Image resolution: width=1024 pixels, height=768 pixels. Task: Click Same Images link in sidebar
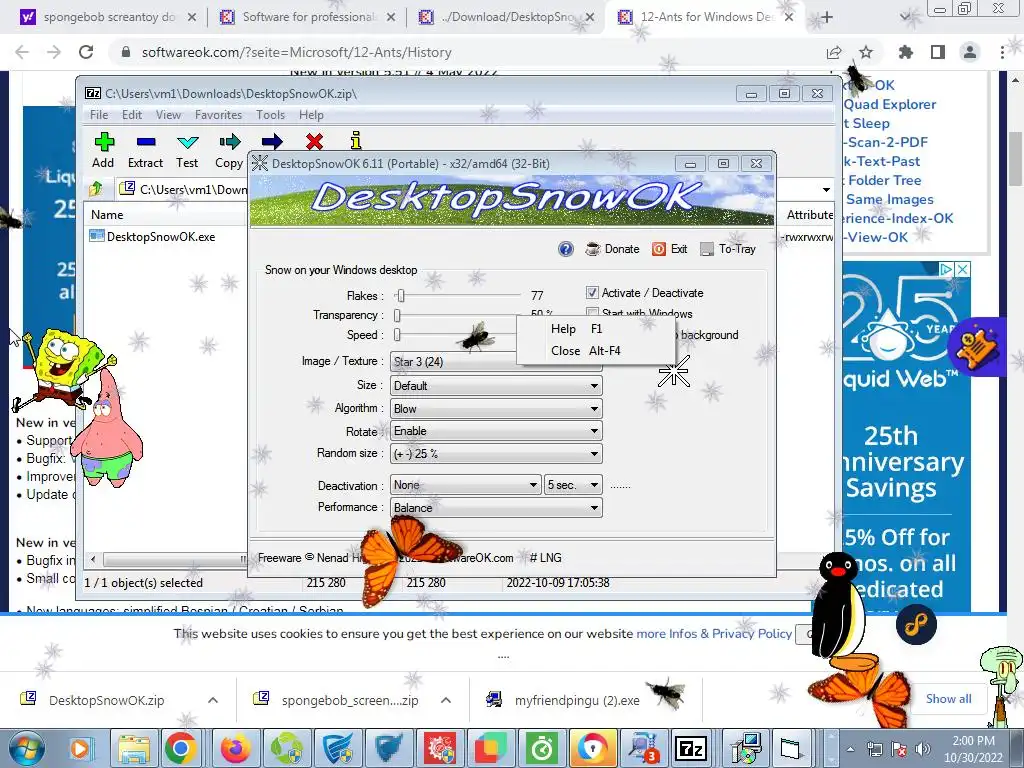(889, 199)
